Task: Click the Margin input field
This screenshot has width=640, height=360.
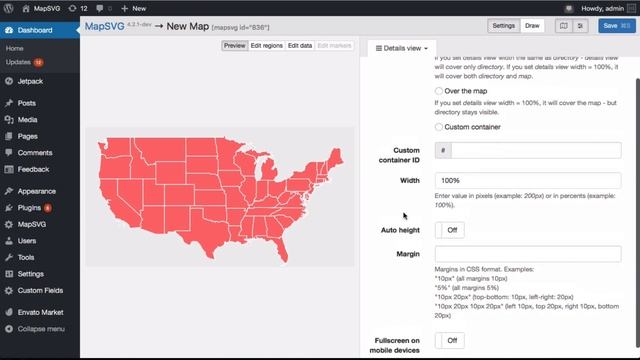Action: point(528,254)
